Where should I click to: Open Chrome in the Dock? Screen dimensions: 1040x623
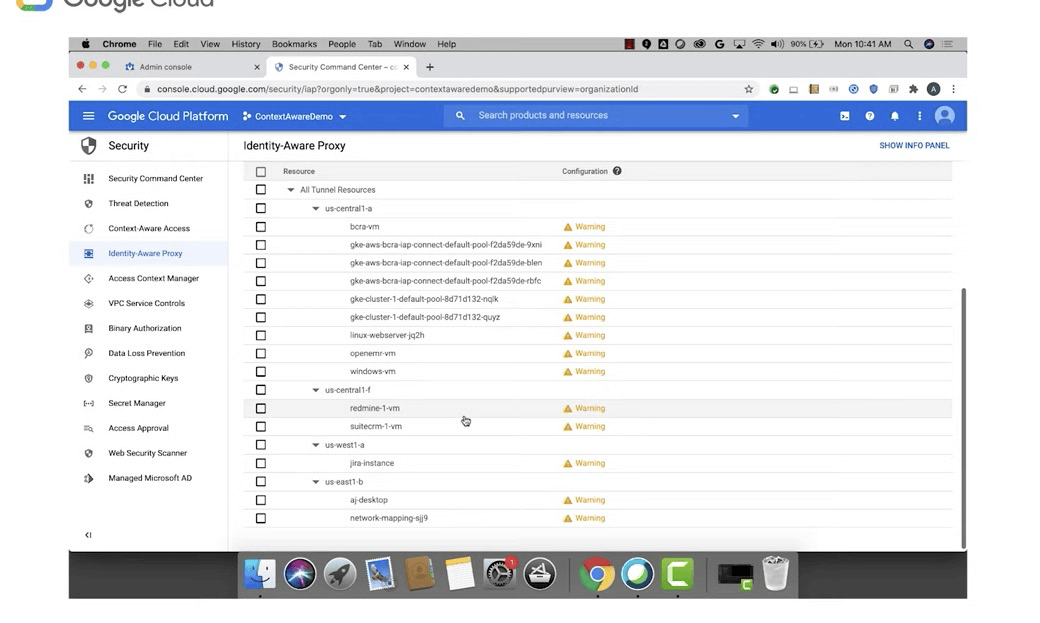[597, 574]
